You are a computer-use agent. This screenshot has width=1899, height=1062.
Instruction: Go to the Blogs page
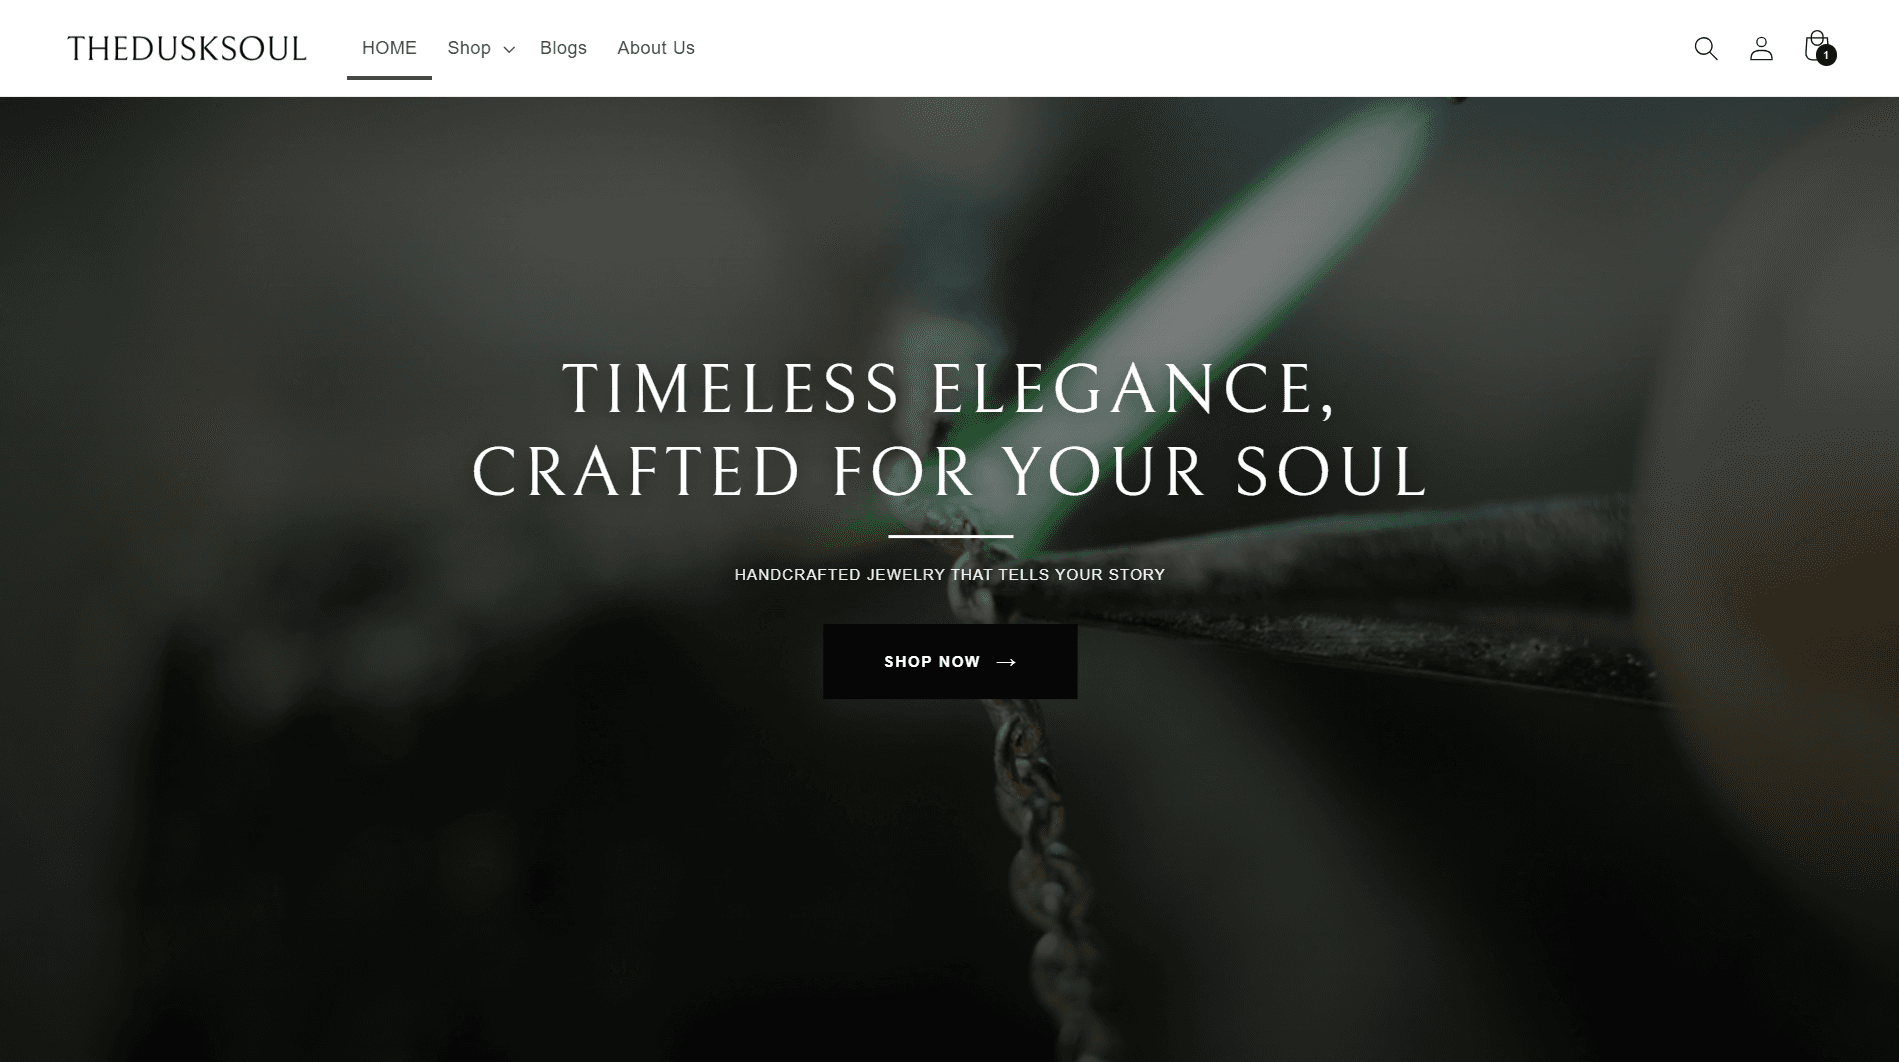[563, 48]
